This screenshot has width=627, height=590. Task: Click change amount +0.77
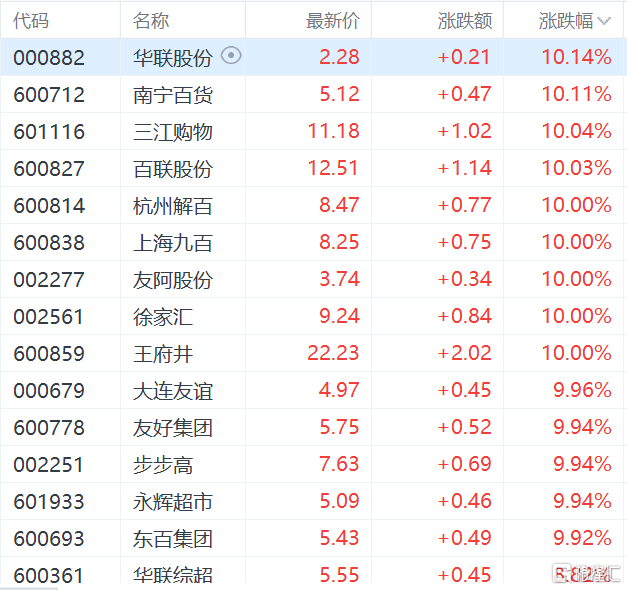tap(464, 205)
